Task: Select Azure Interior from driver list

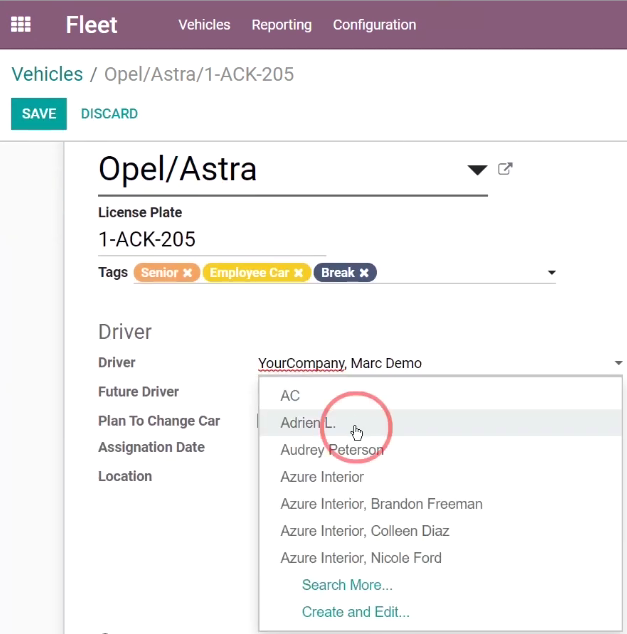Action: coord(440,477)
